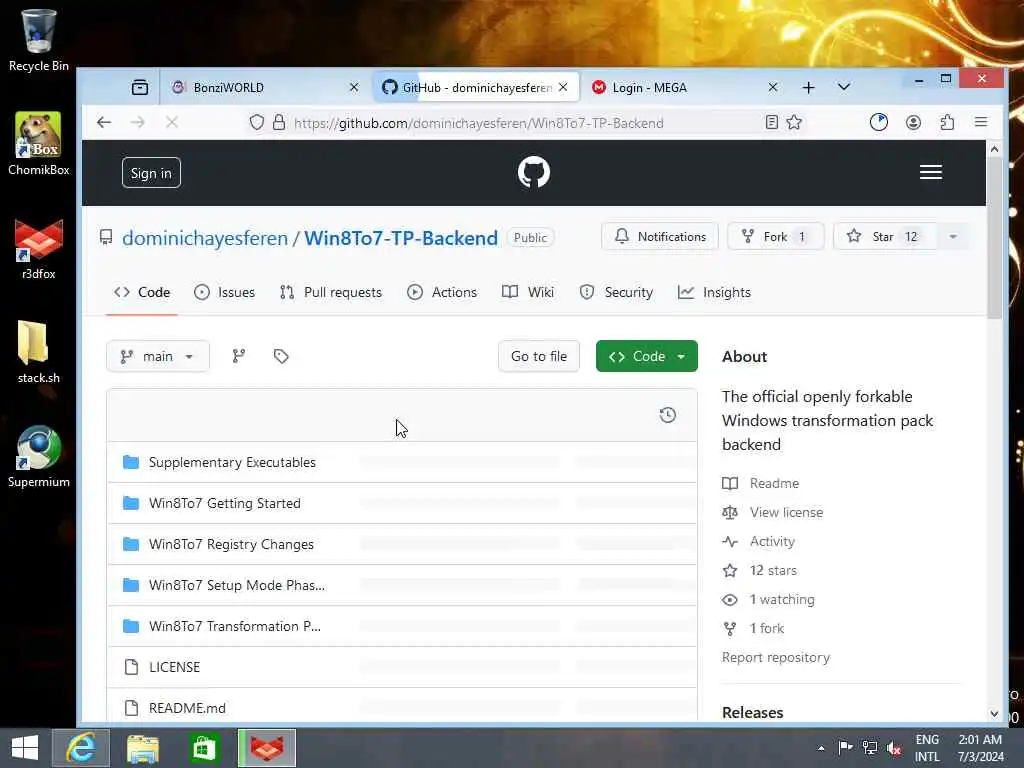Open the extensions puzzle icon

click(947, 122)
